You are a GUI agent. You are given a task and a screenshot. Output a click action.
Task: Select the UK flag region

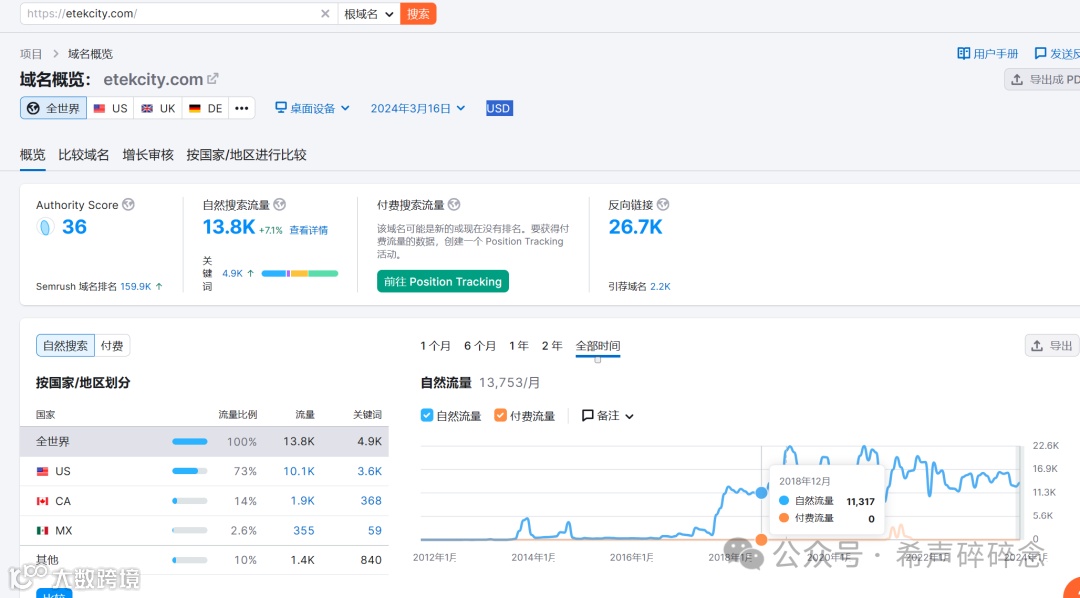point(158,108)
